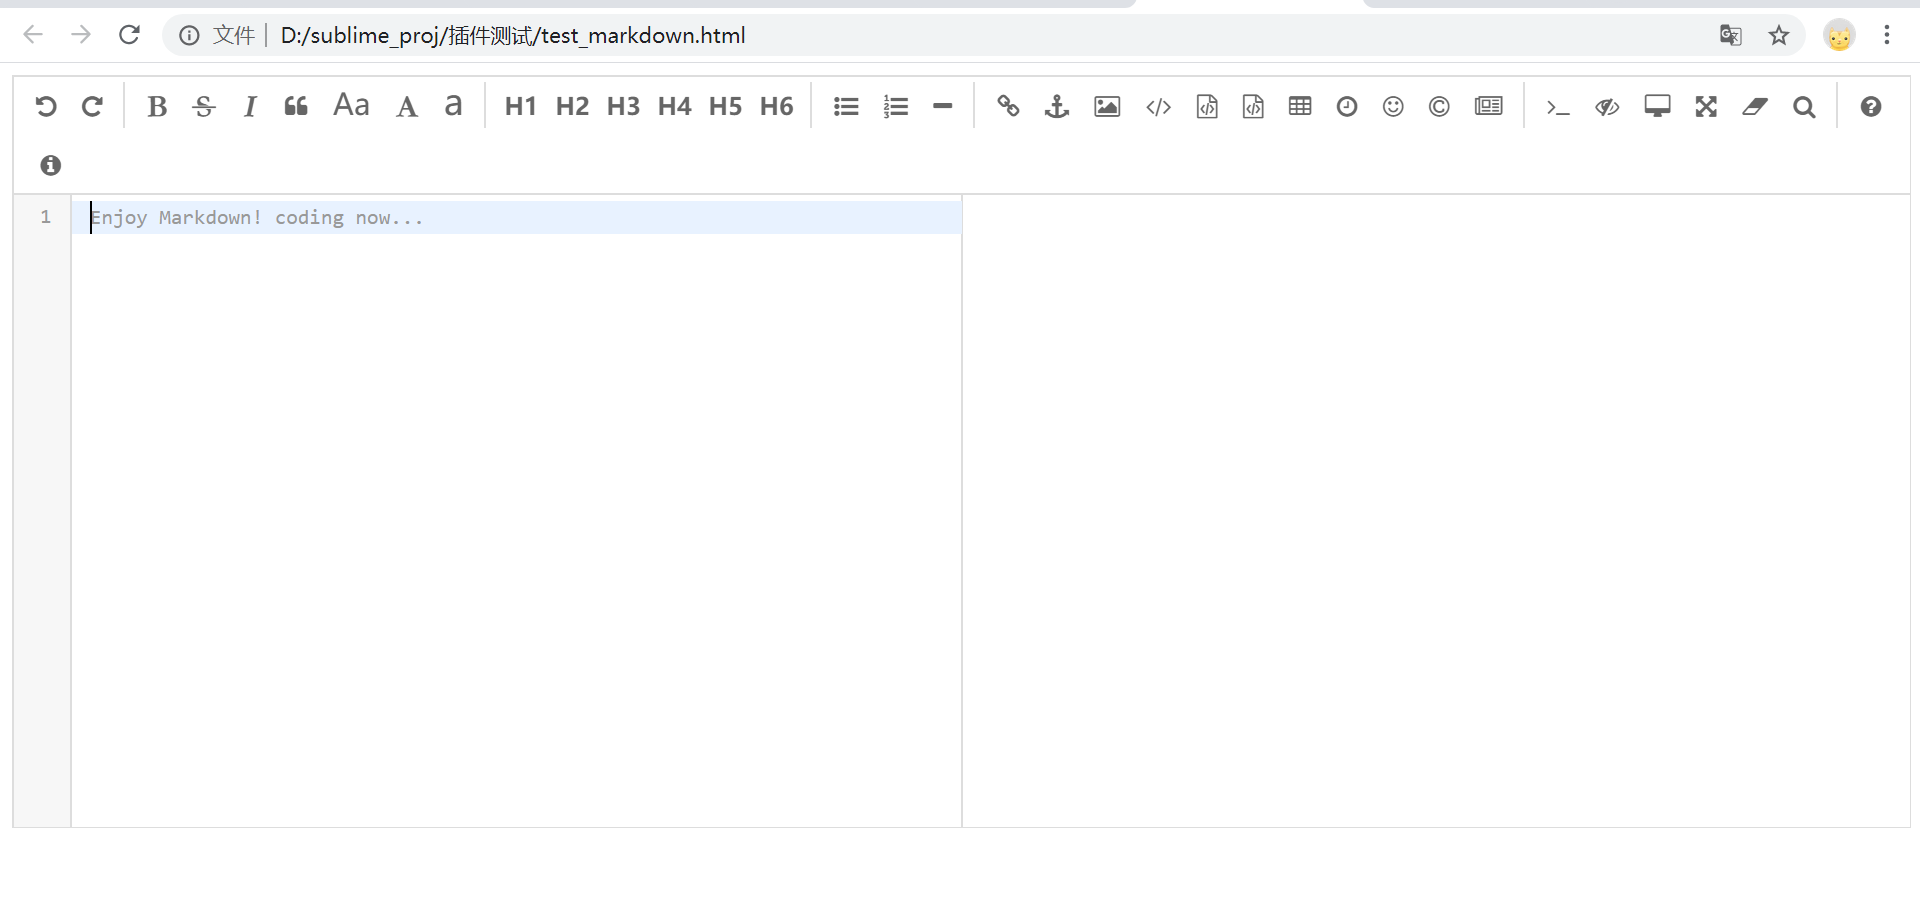Open Chrome three-dot menu
This screenshot has width=1920, height=899.
pyautogui.click(x=1887, y=35)
